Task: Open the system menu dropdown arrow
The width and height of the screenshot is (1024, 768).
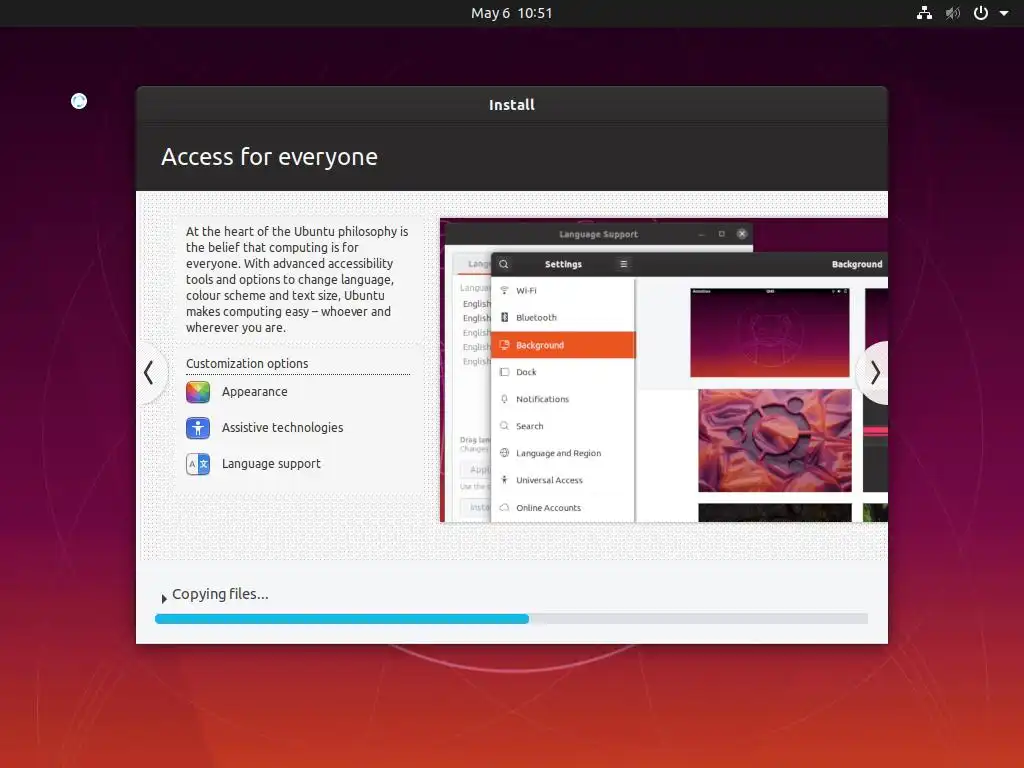Action: [1004, 13]
